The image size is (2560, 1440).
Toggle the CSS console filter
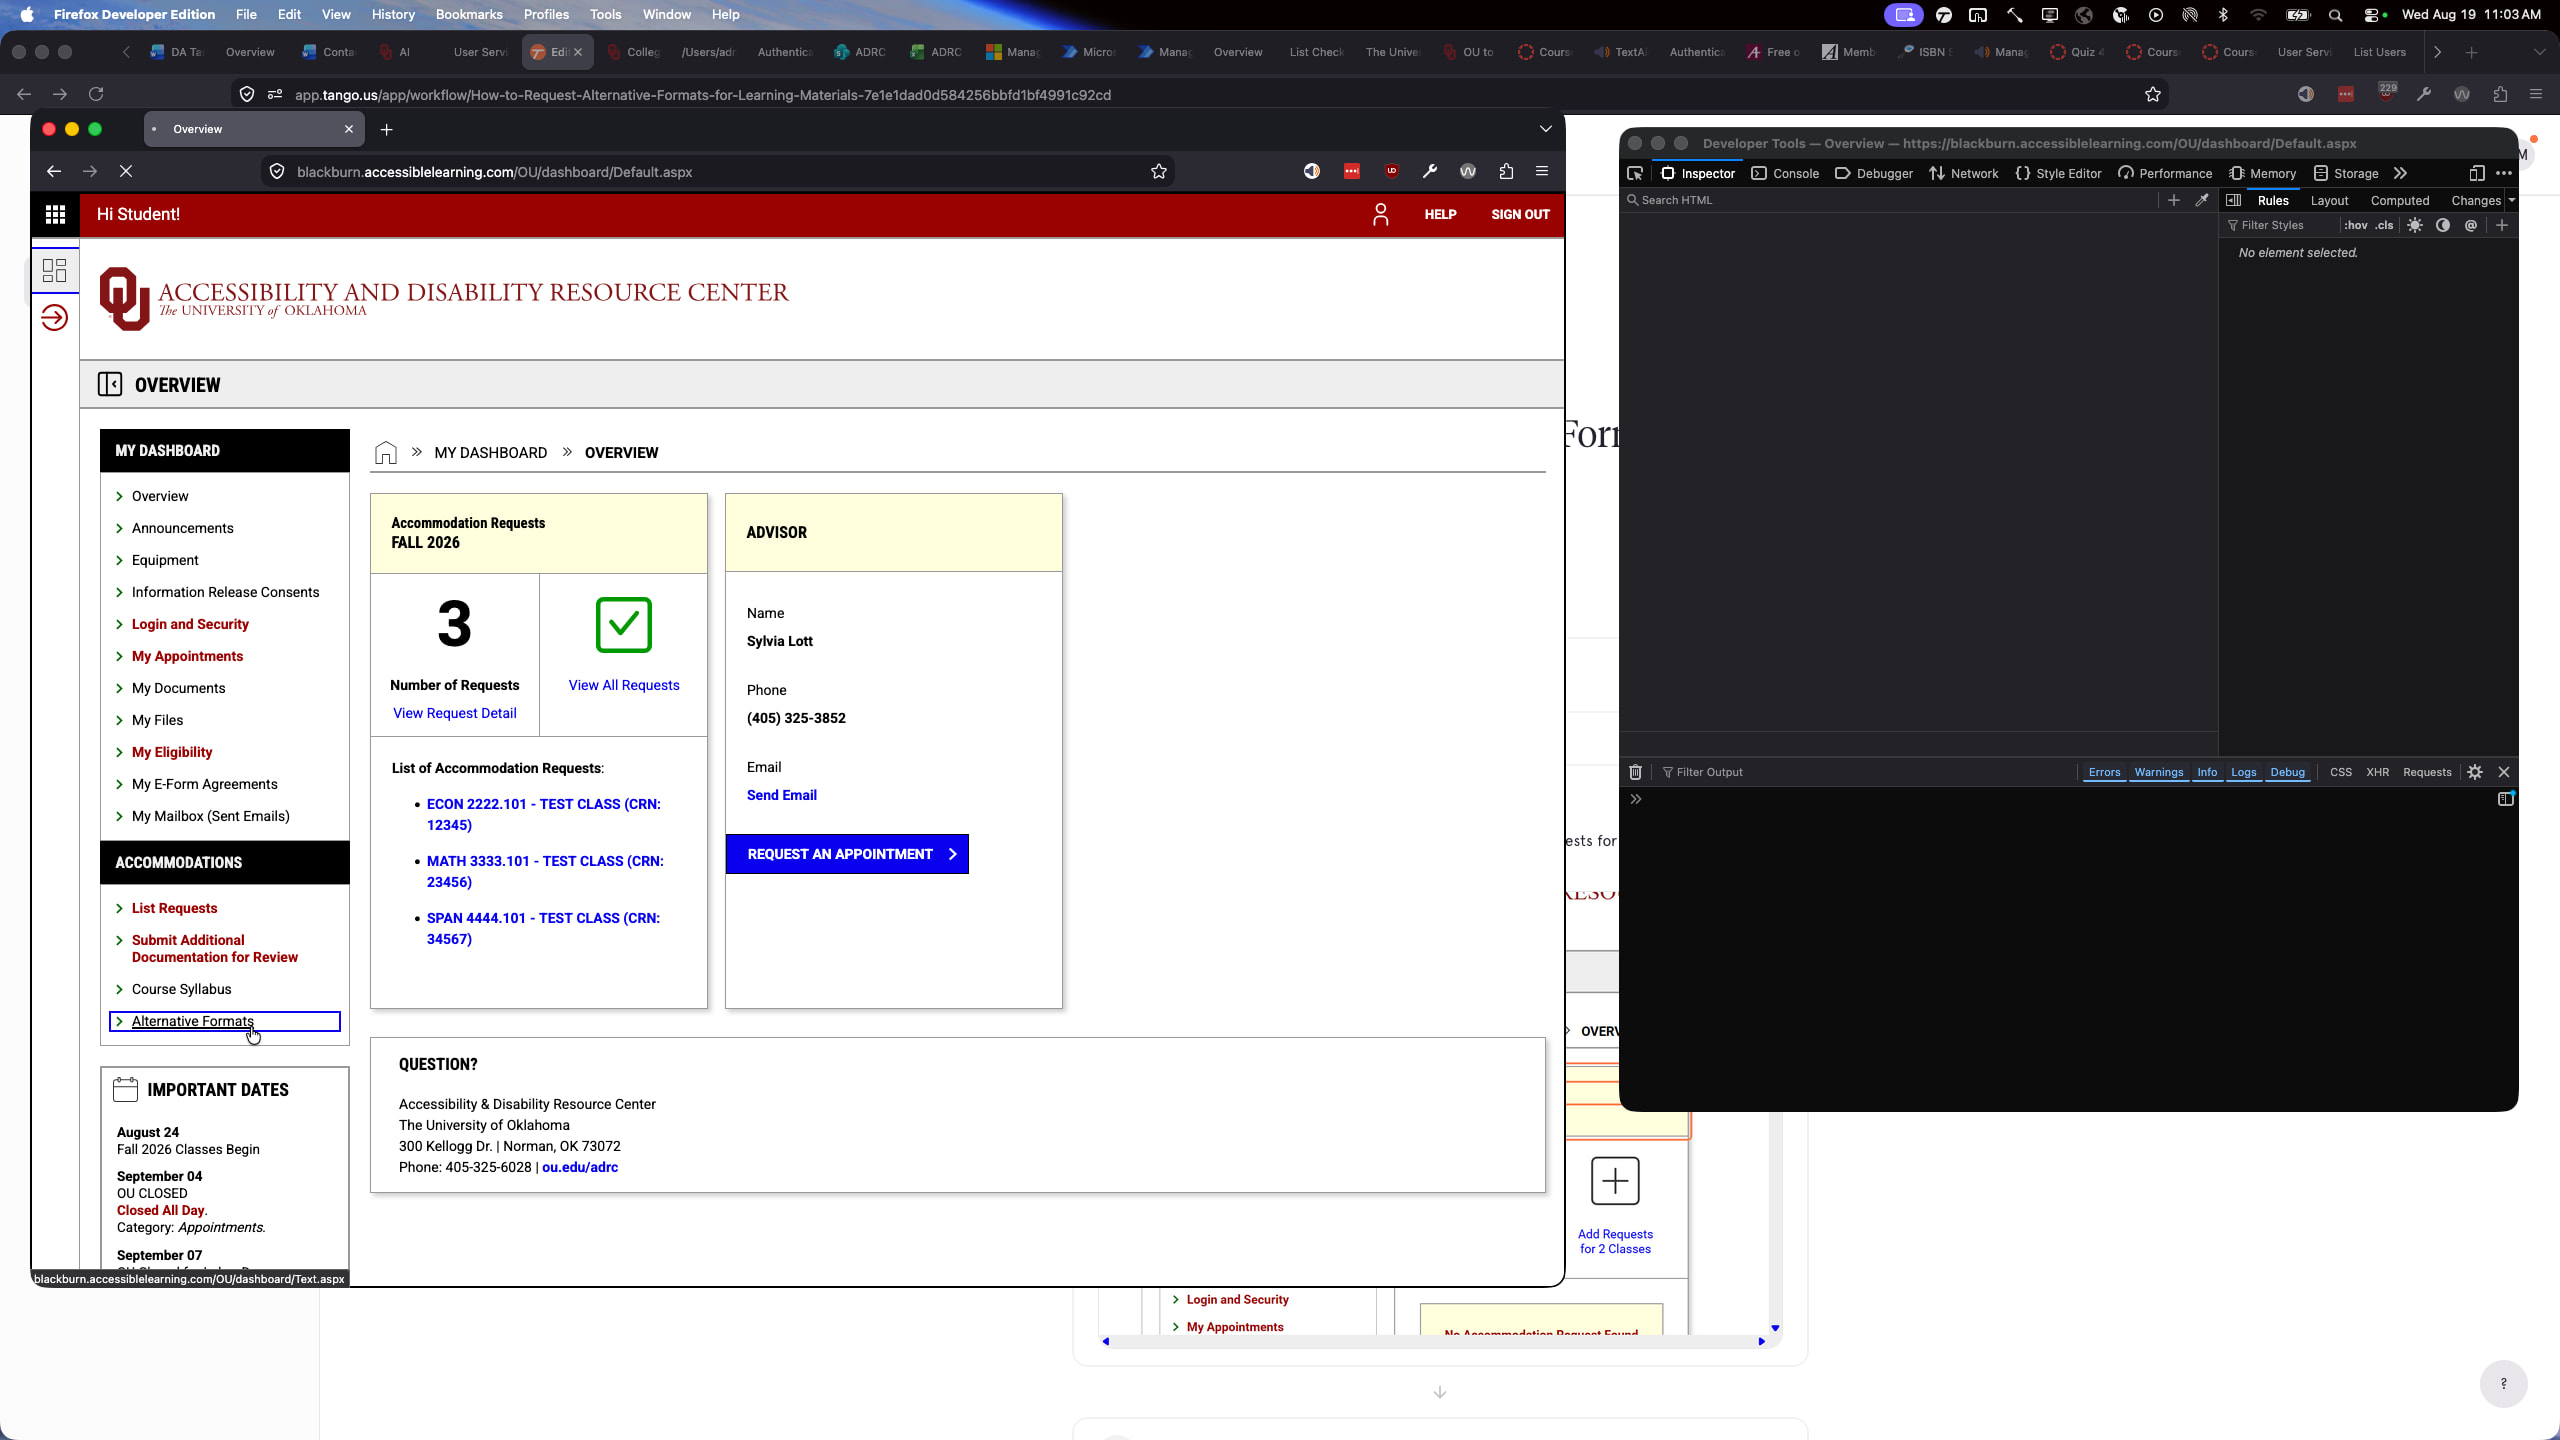click(x=2341, y=772)
